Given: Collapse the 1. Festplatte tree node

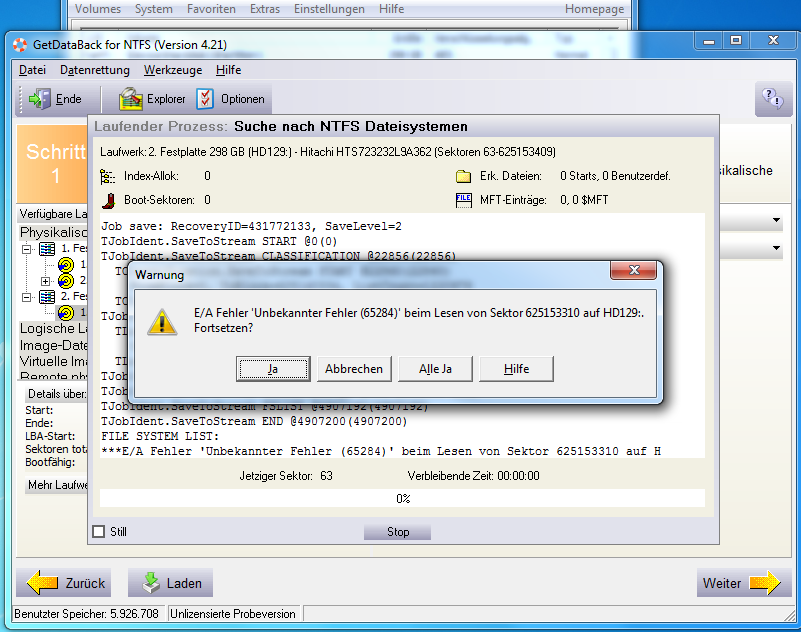Looking at the screenshot, I should (x=27, y=249).
